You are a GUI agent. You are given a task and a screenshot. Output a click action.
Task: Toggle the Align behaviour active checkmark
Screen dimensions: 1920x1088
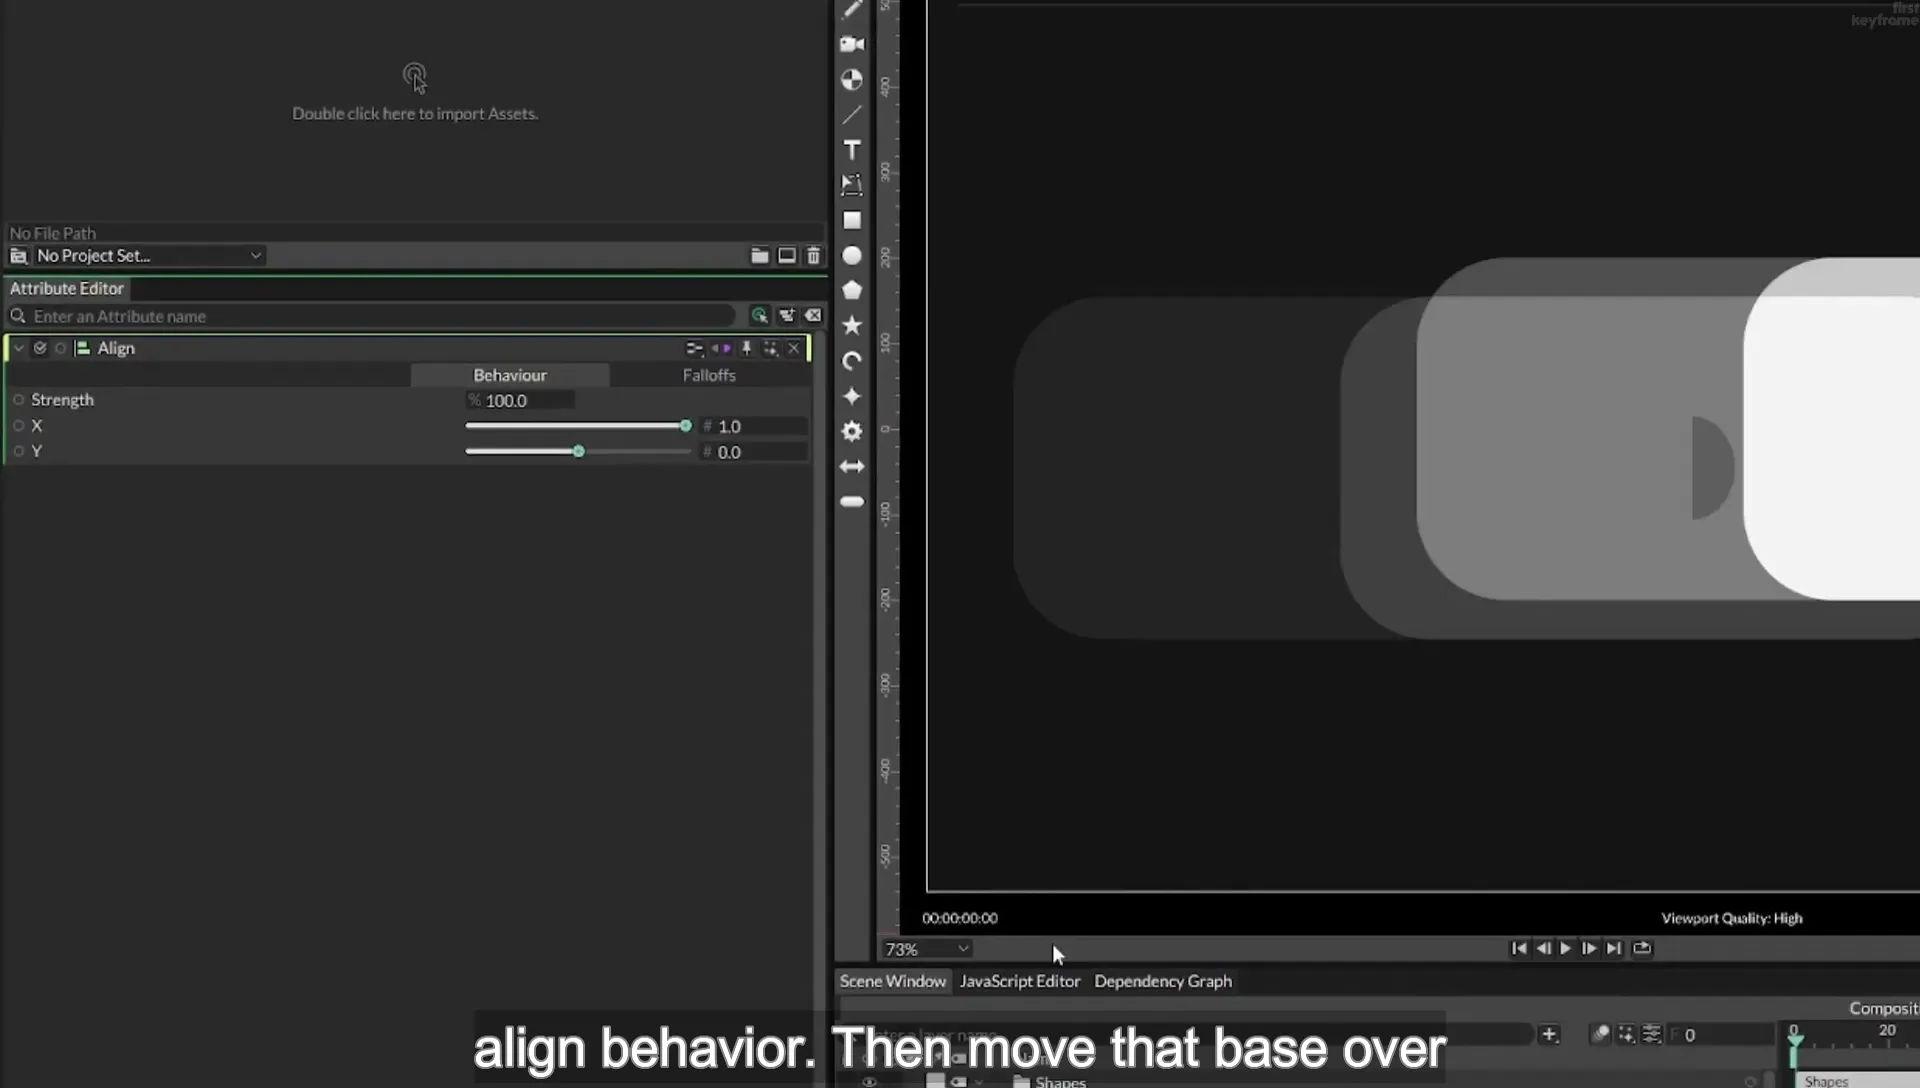(x=40, y=348)
